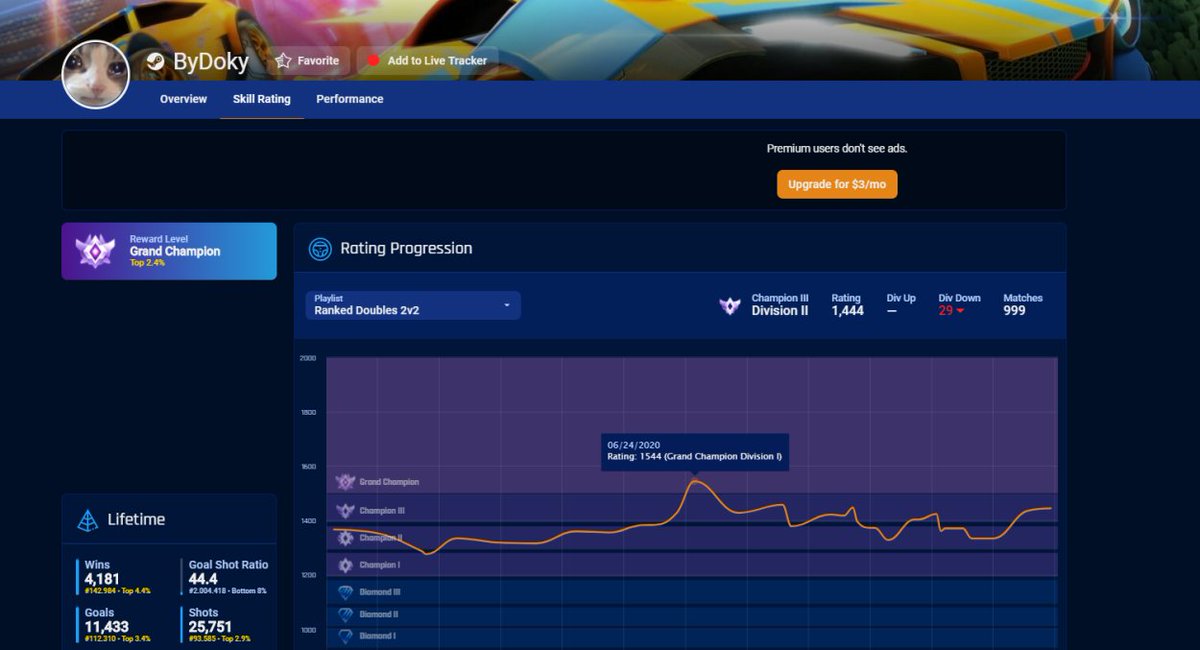Click the ByDoky username heading

point(211,61)
